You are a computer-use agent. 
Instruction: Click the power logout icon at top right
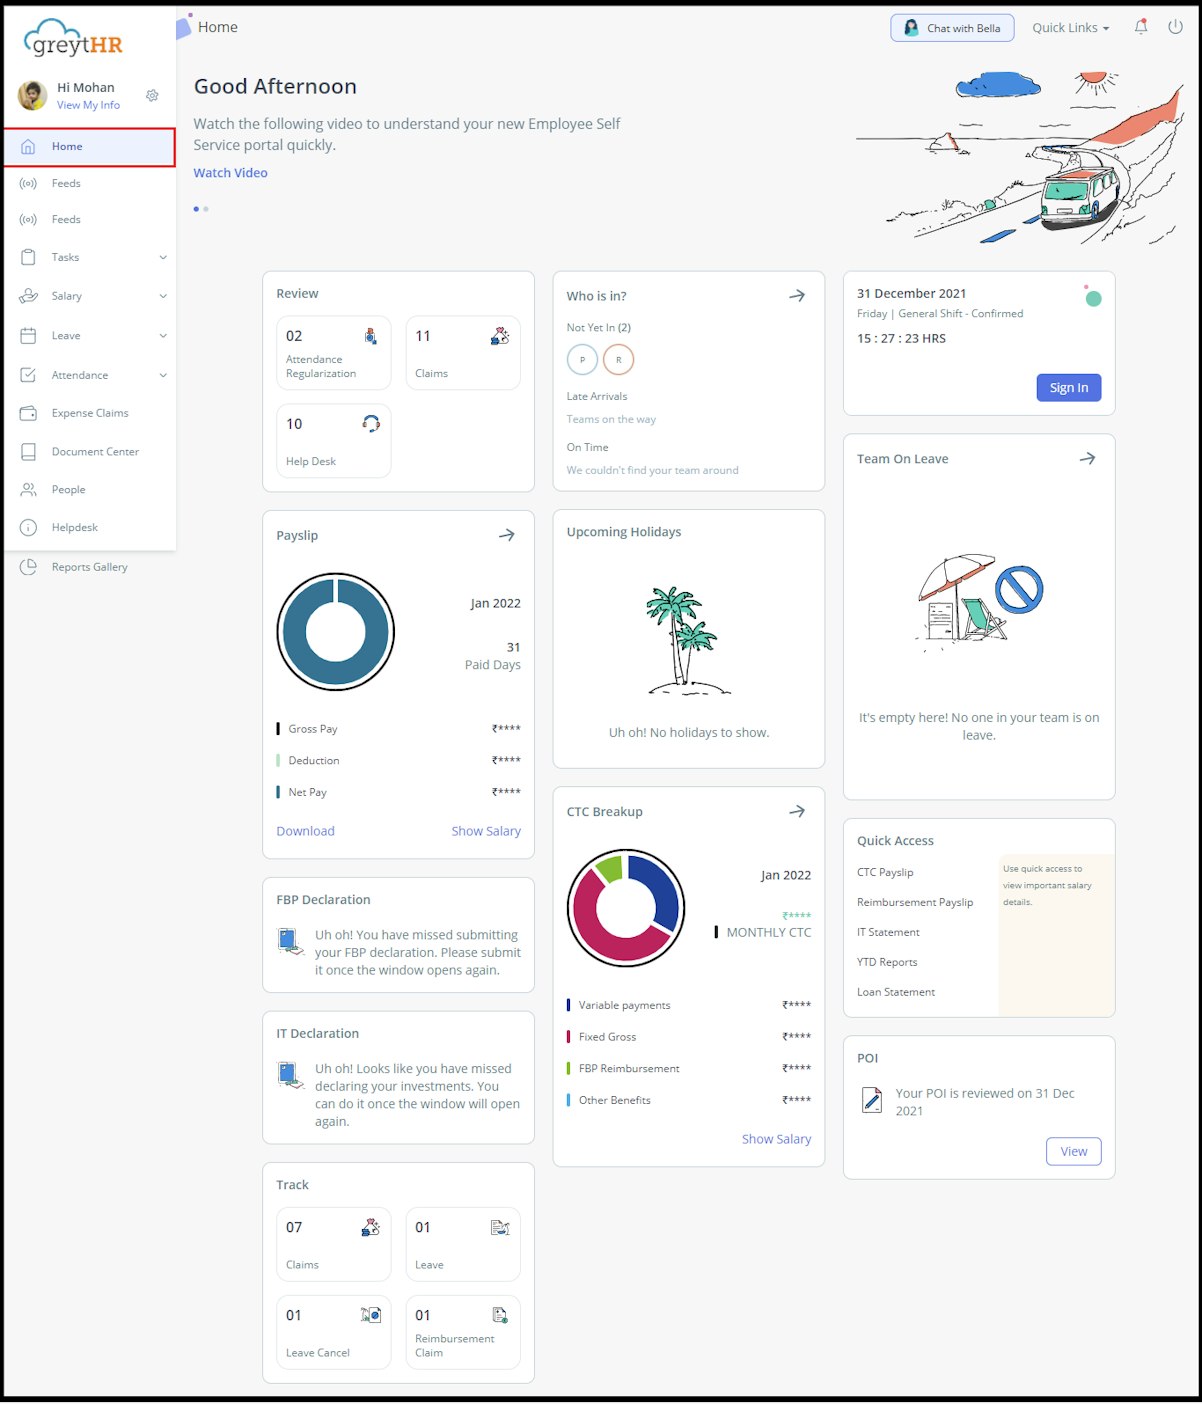(x=1175, y=27)
